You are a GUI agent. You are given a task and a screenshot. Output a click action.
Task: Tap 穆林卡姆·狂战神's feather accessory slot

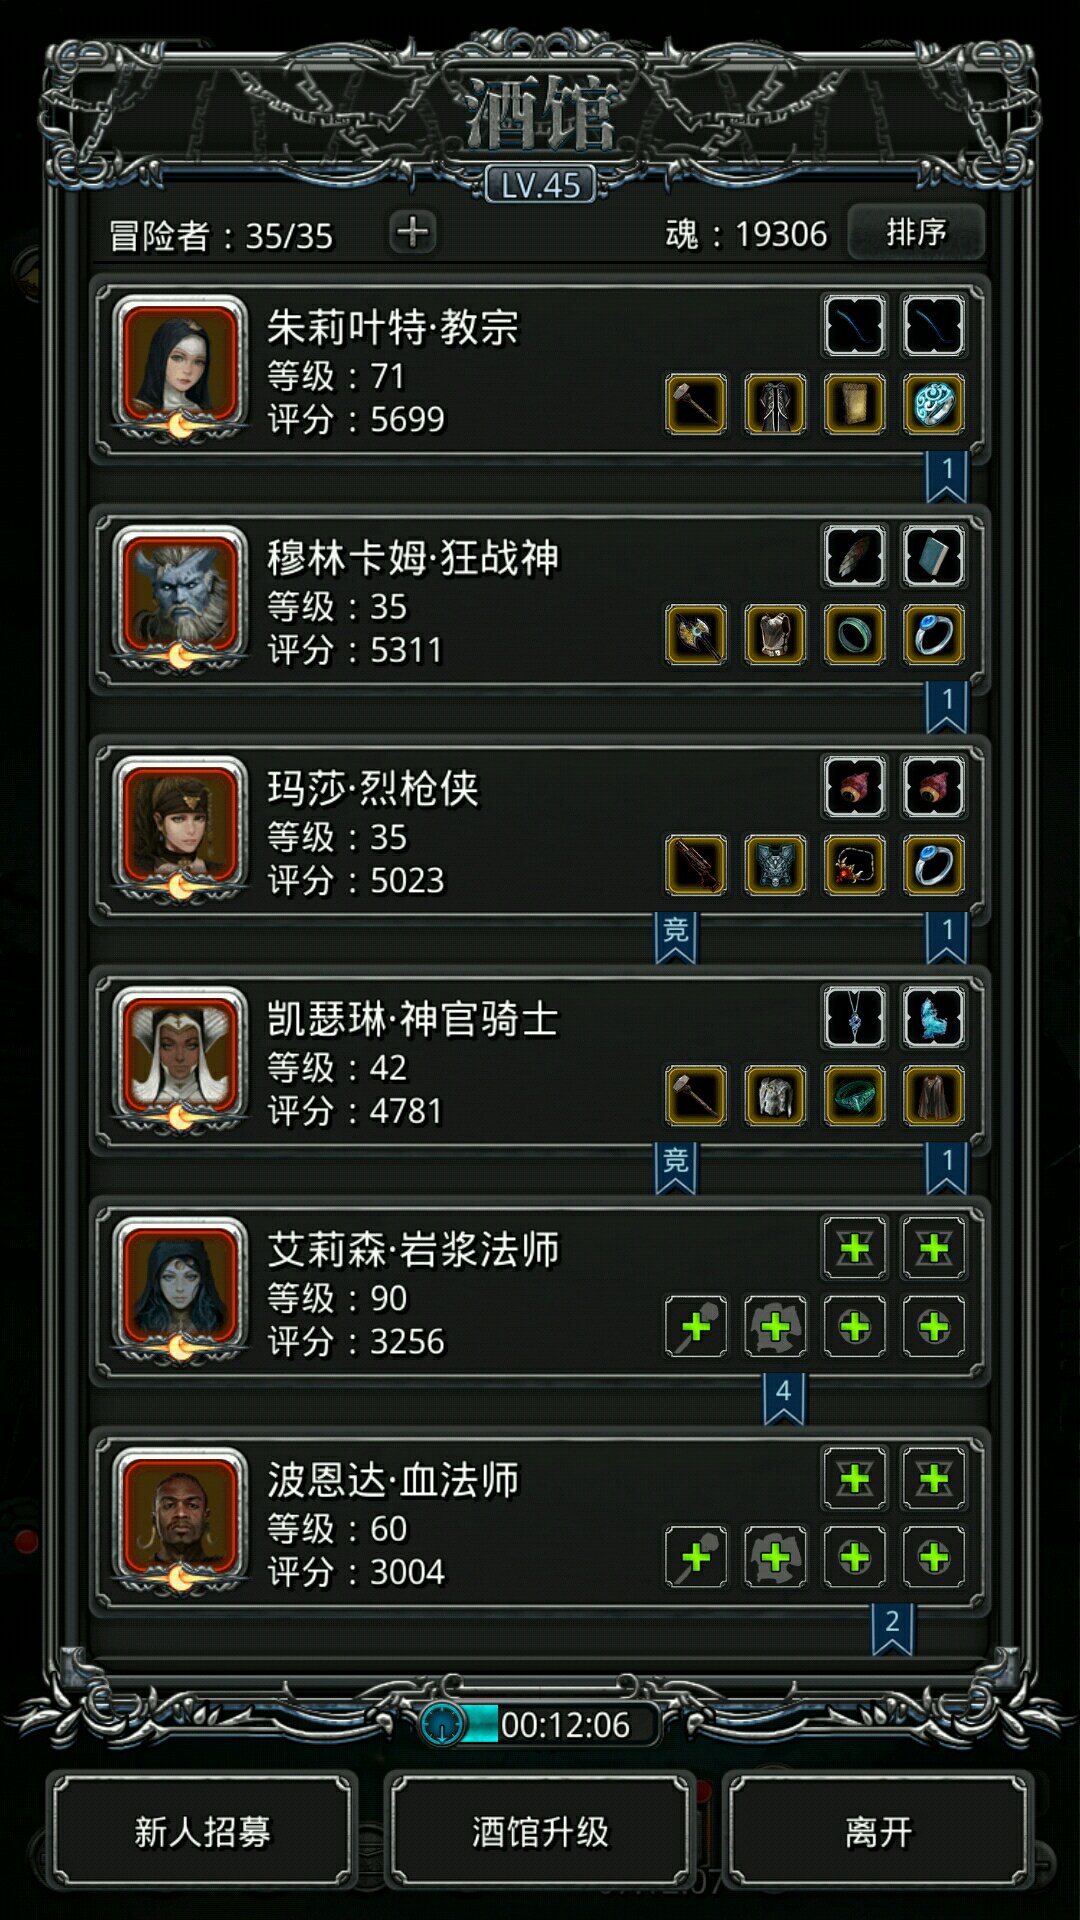tap(855, 556)
